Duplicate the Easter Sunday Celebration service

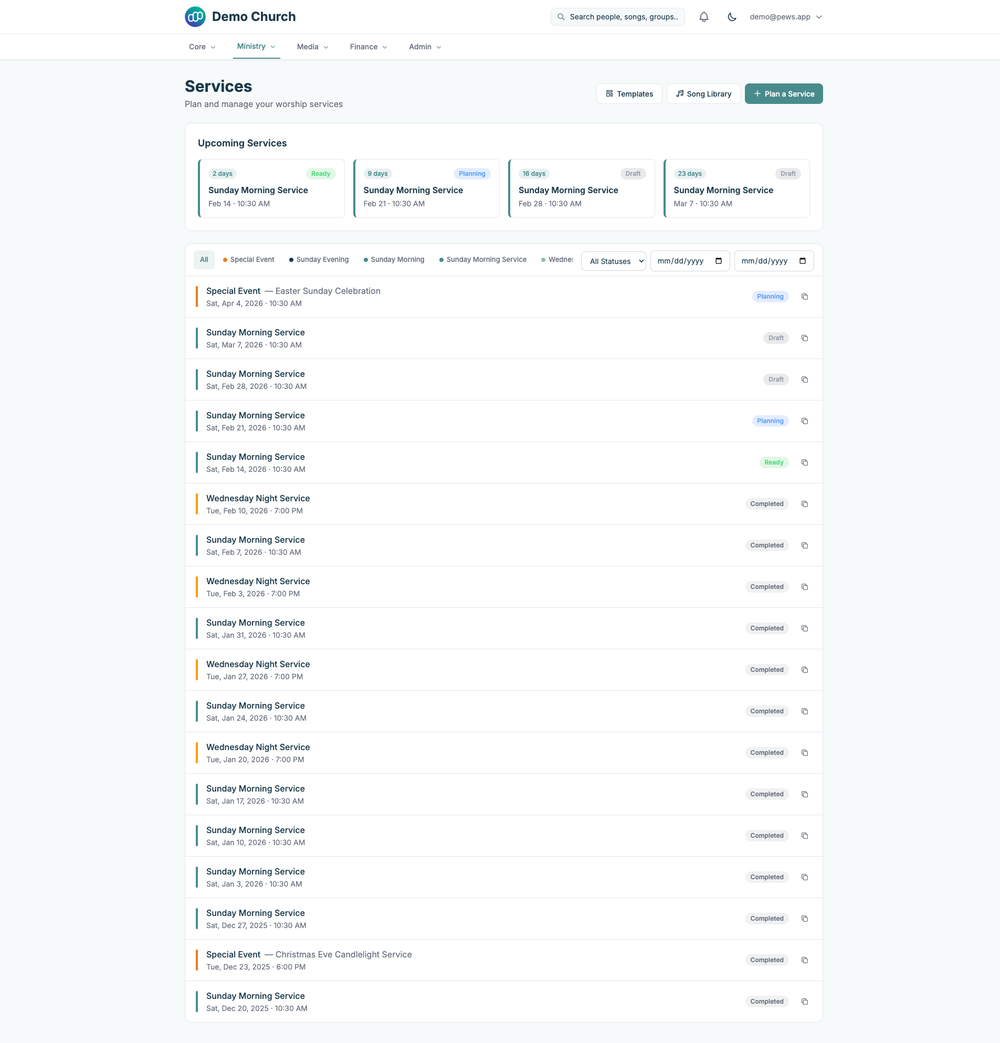804,297
